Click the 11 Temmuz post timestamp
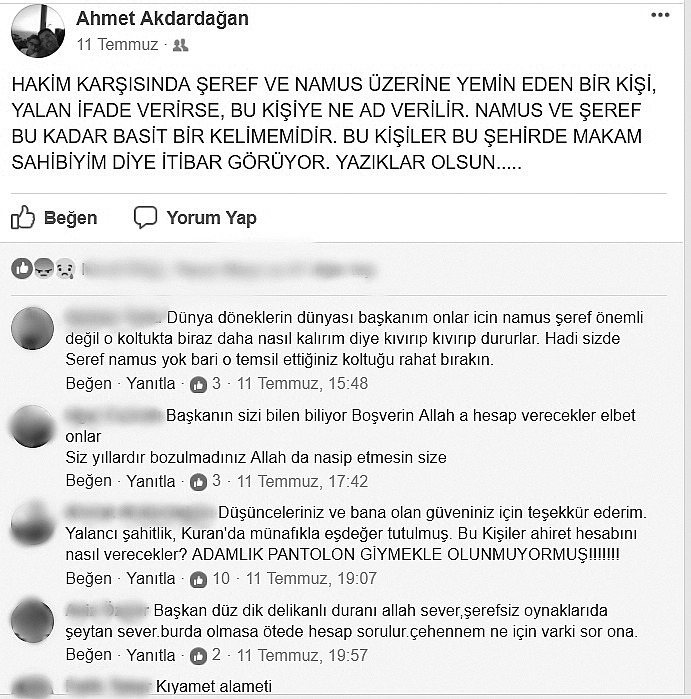The height and width of the screenshot is (699, 691). 117,45
